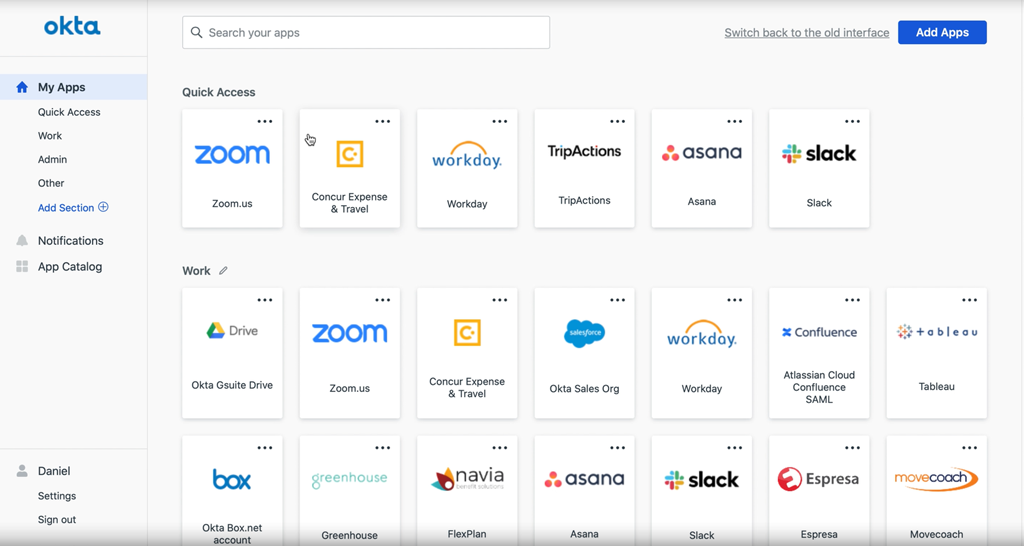Launch Okta Sales Org Salesforce app
1024x546 pixels.
[584, 350]
